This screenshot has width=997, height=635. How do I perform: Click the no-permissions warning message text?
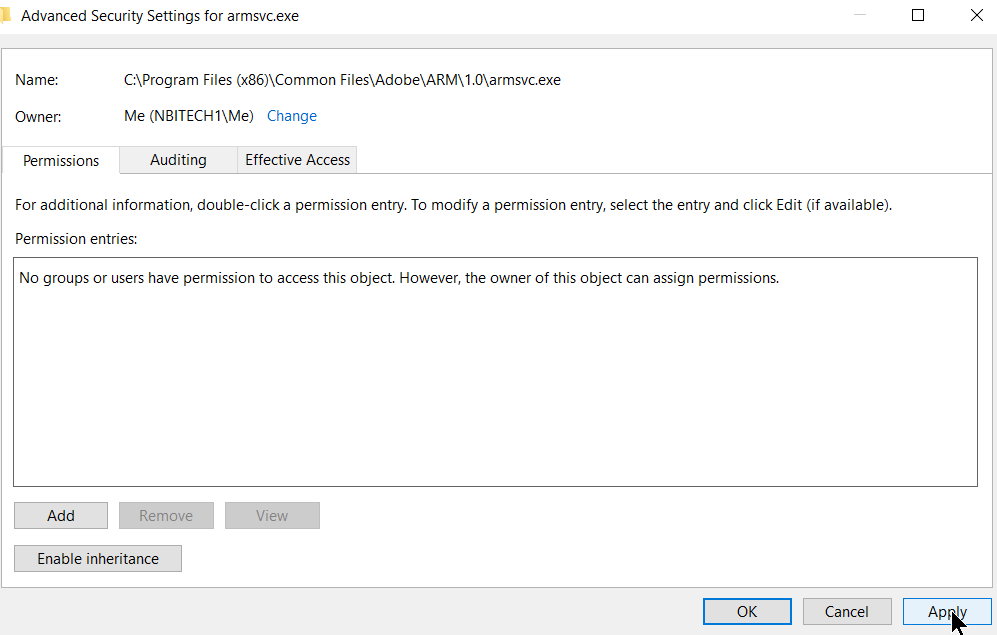(398, 277)
